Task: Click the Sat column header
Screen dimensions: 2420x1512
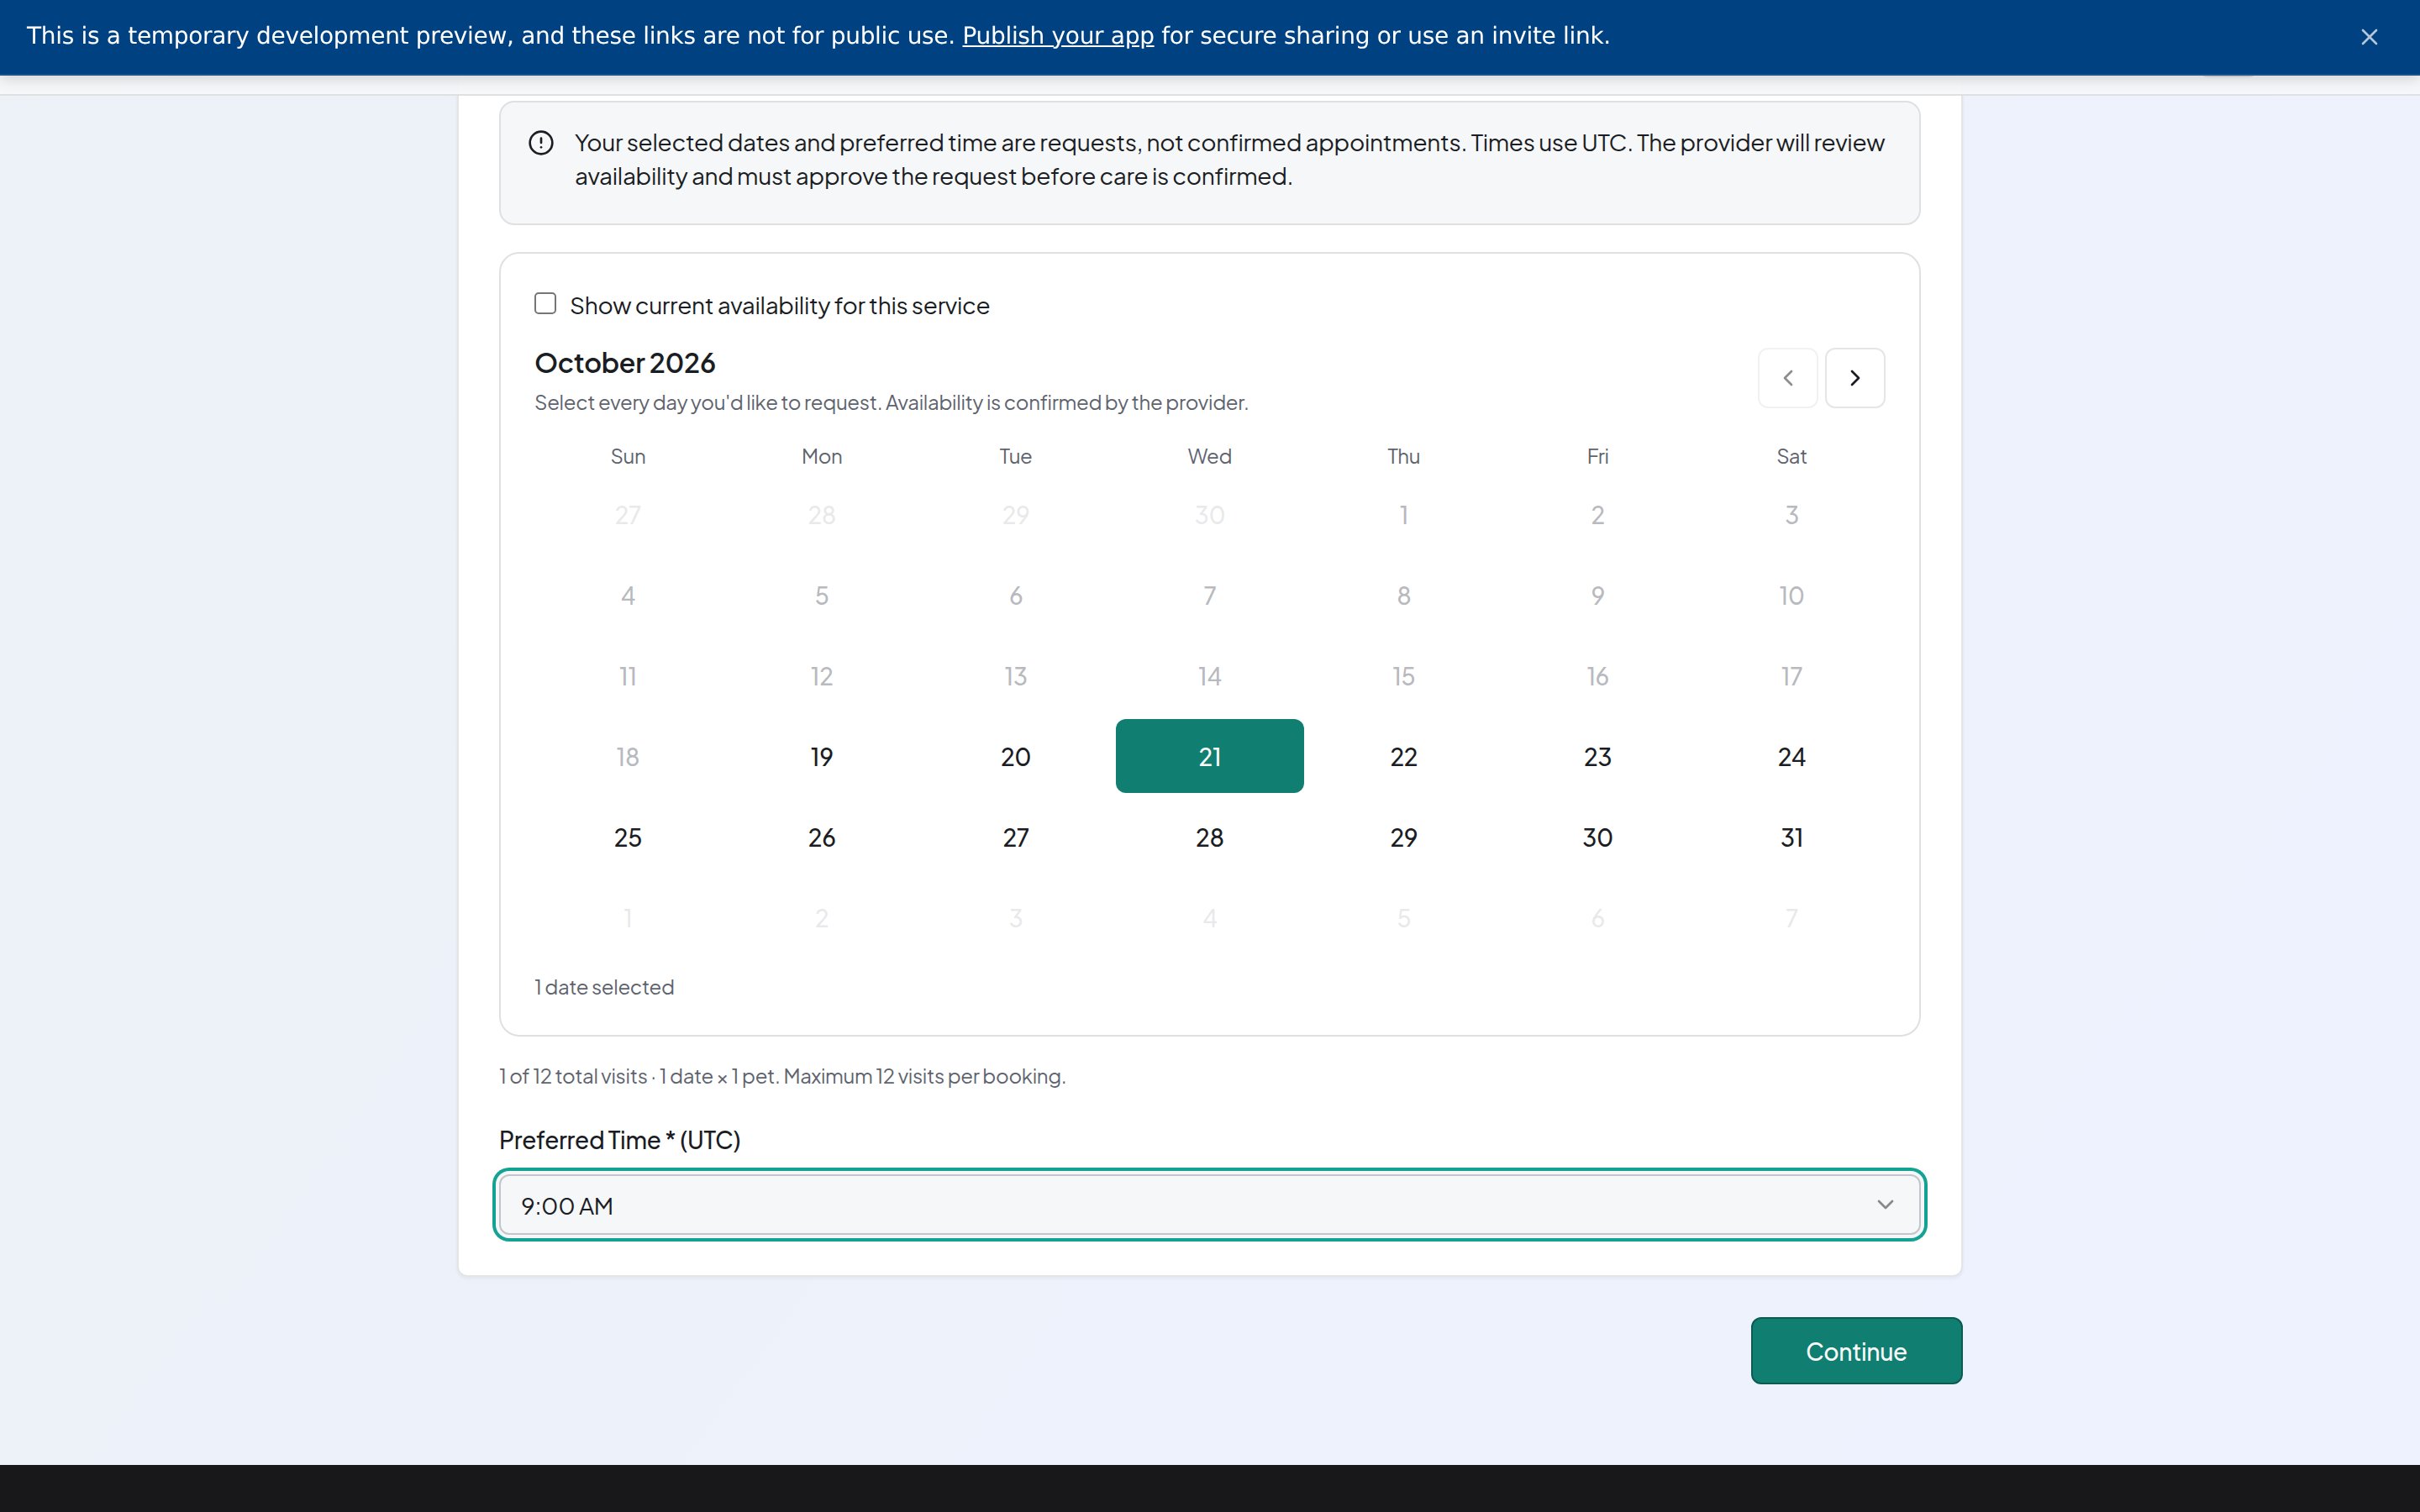Action: [x=1791, y=456]
